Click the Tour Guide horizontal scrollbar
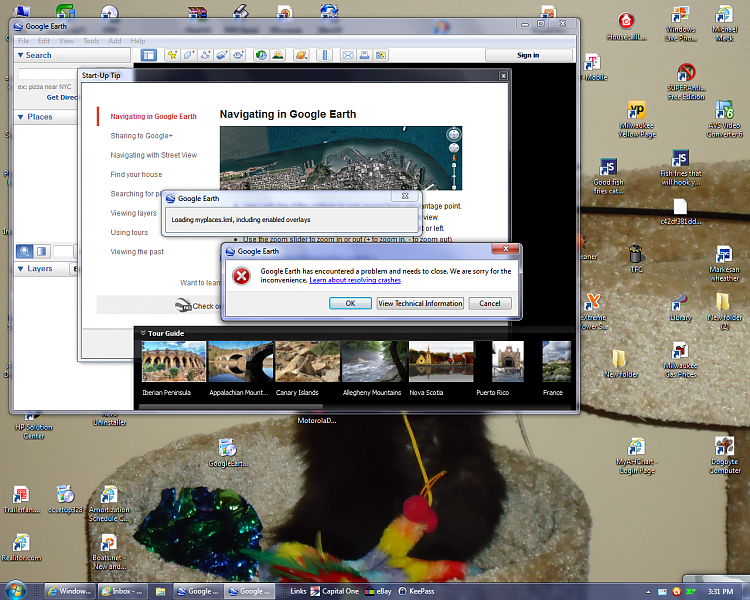This screenshot has width=750, height=600. (x=231, y=407)
